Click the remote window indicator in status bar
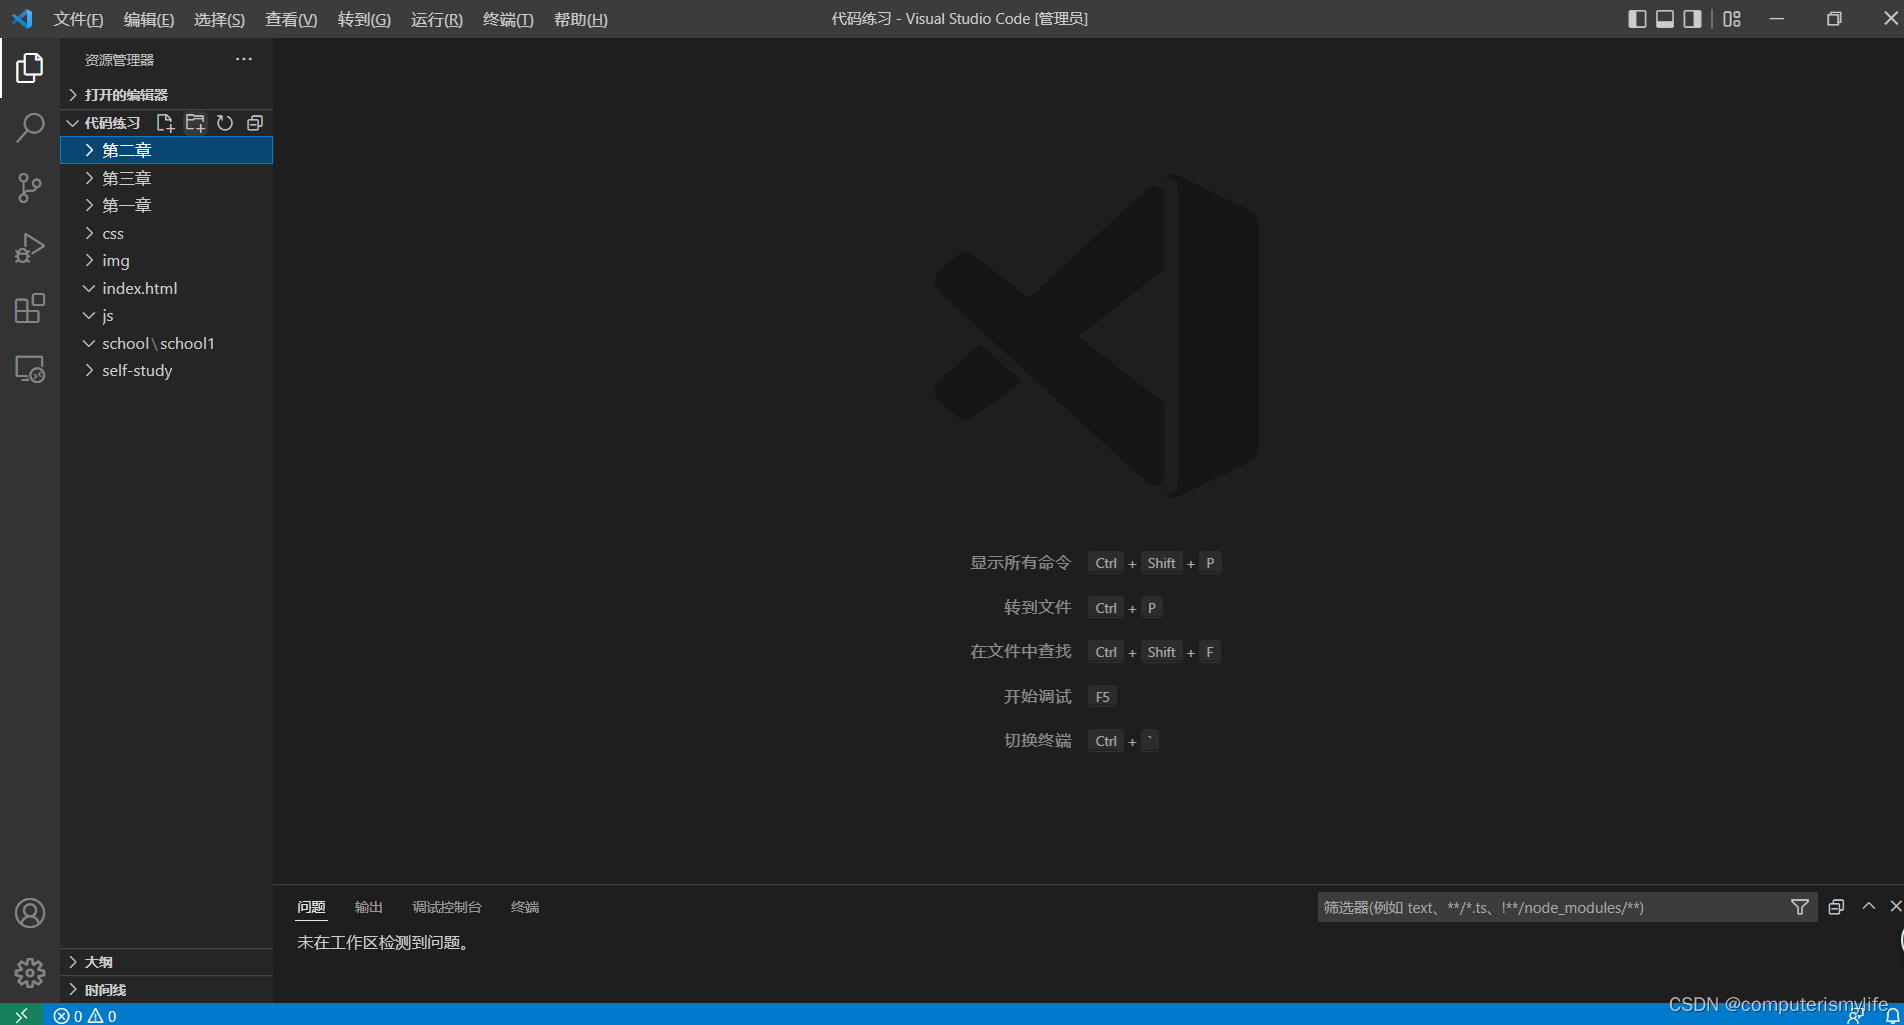This screenshot has height=1025, width=1904. click(x=21, y=1015)
